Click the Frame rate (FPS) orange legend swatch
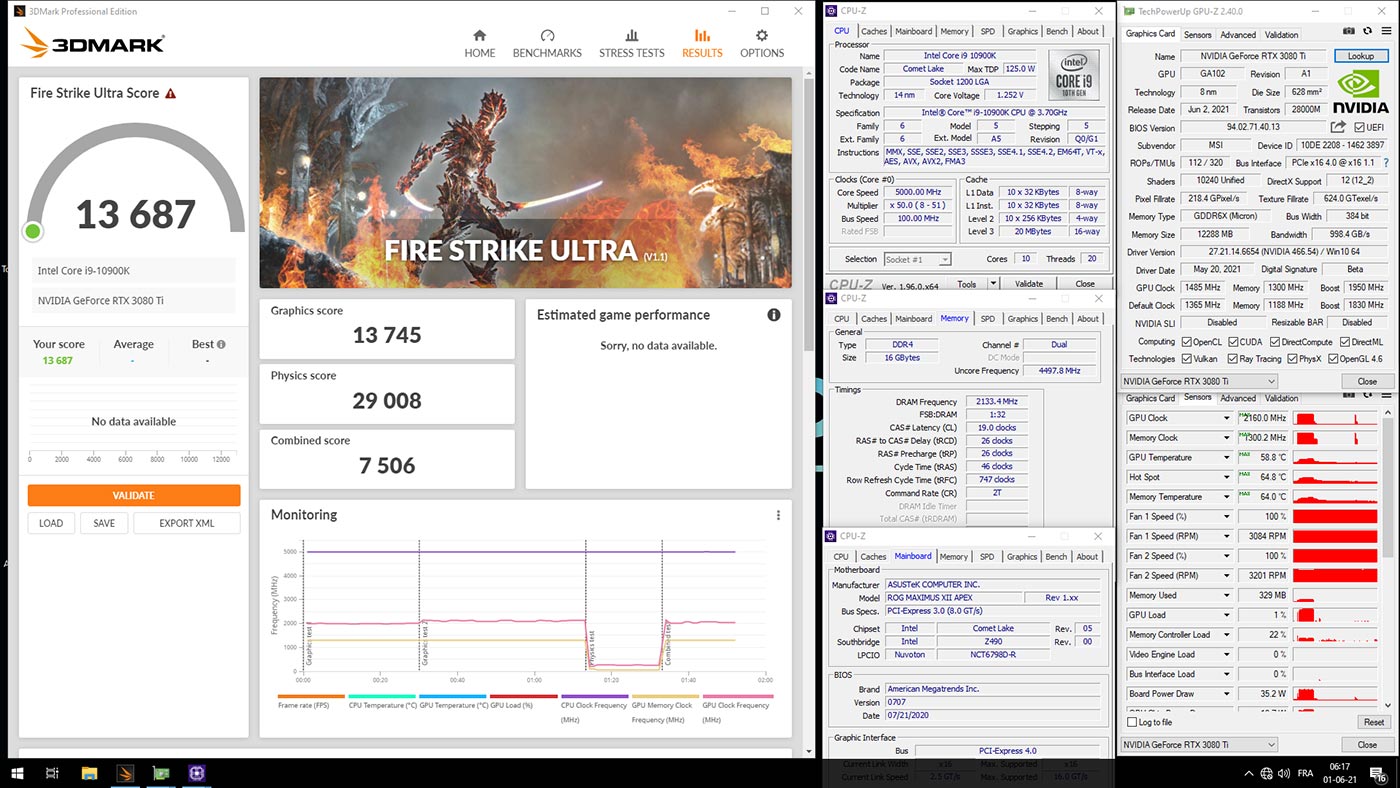This screenshot has width=1400, height=788. coord(311,696)
